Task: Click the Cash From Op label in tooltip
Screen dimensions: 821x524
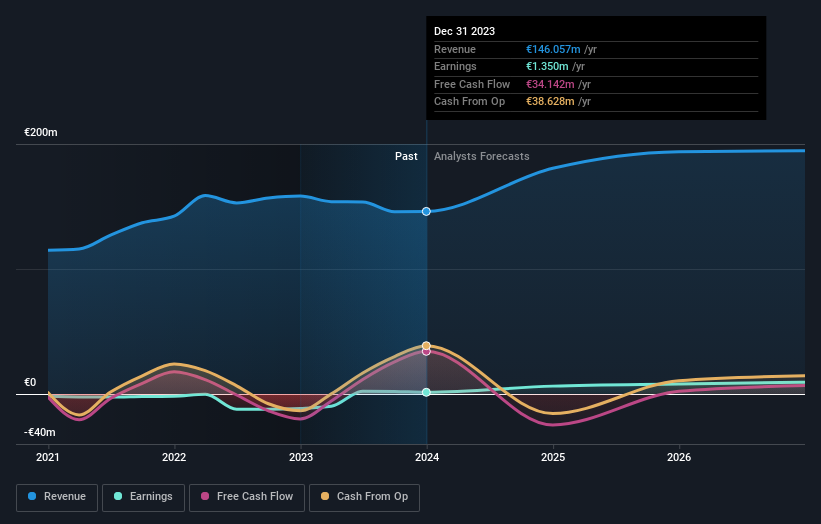Action: [x=470, y=102]
